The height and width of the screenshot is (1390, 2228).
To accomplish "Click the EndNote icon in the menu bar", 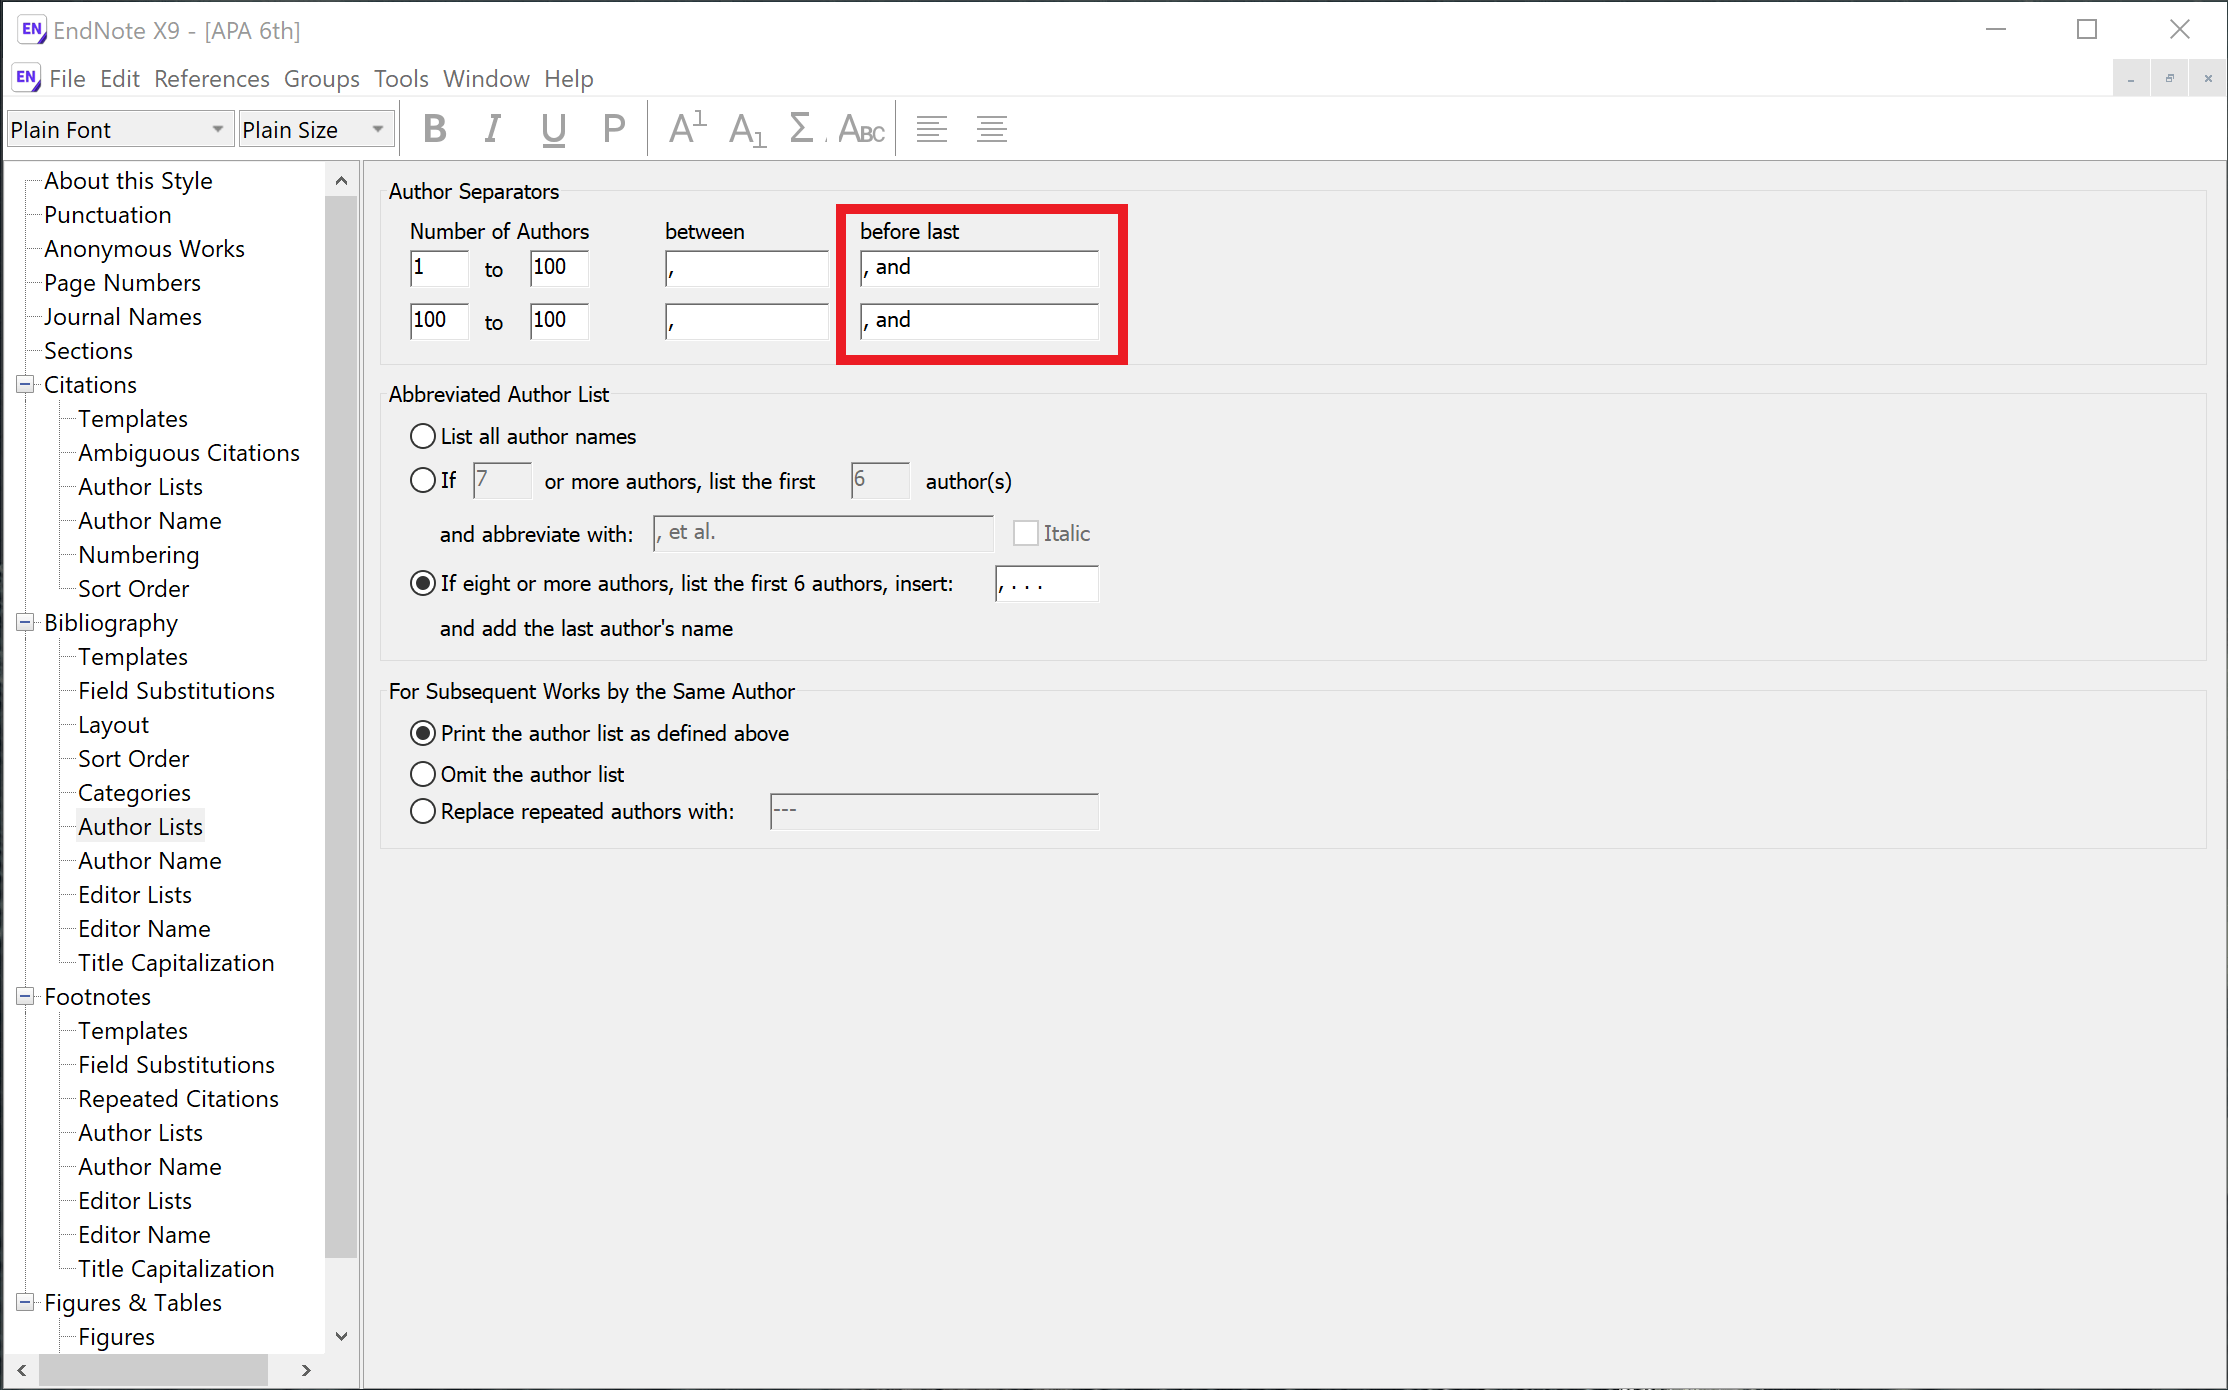I will [x=26, y=78].
